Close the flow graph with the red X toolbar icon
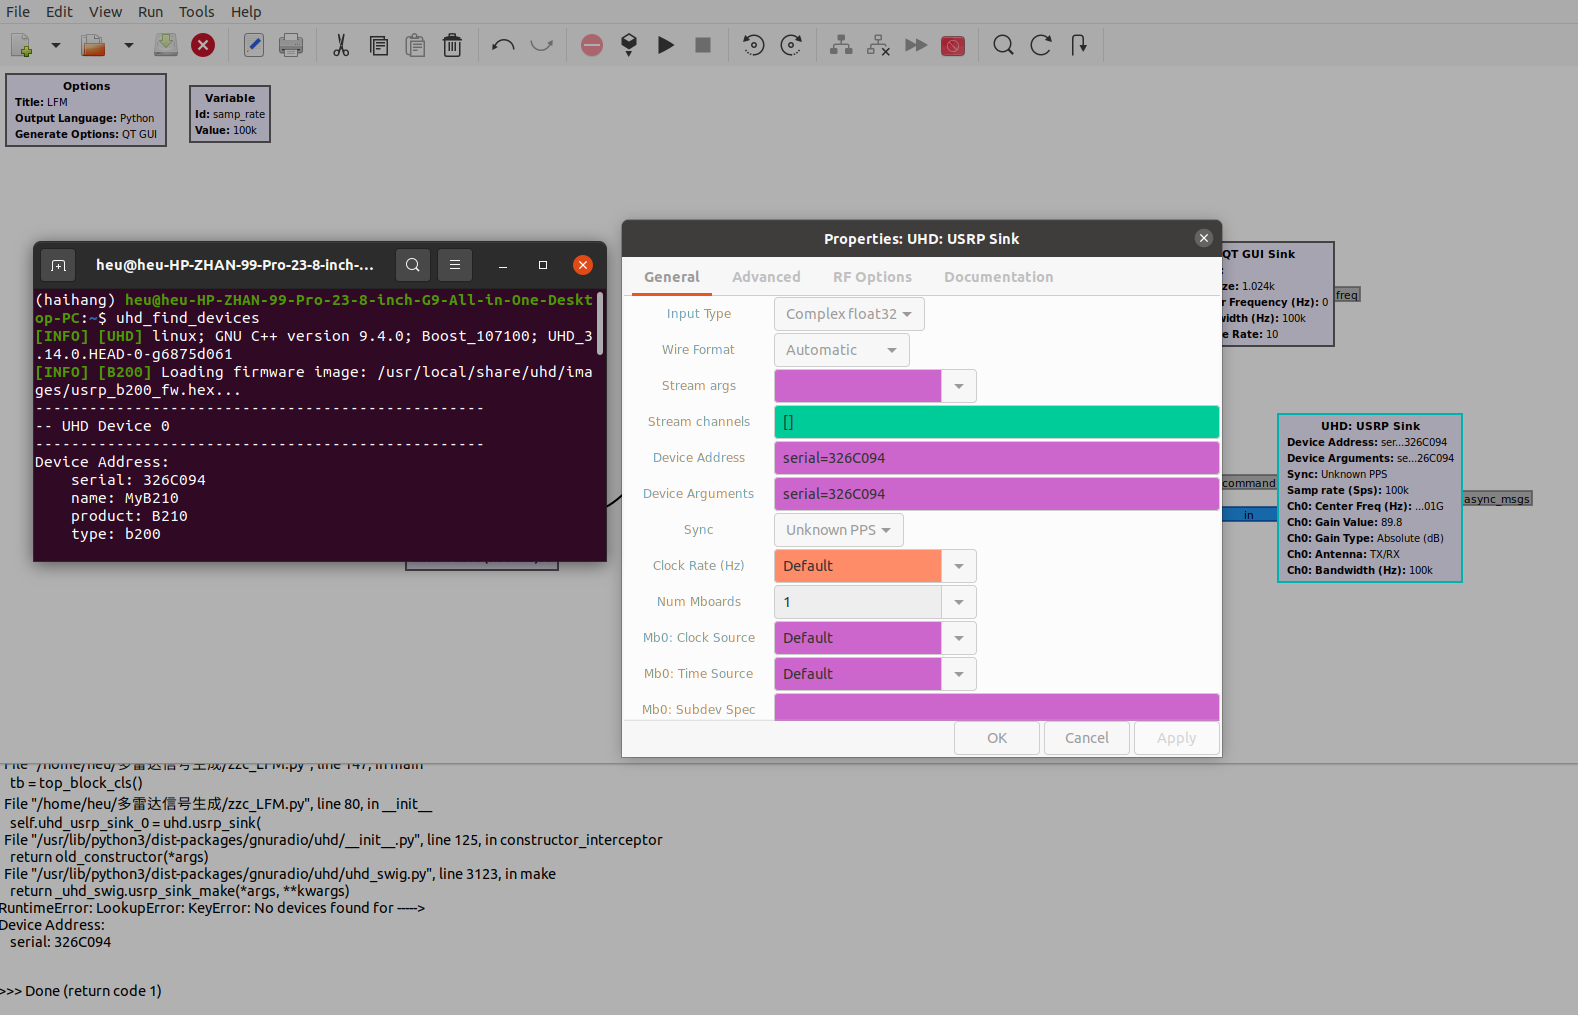 tap(203, 45)
